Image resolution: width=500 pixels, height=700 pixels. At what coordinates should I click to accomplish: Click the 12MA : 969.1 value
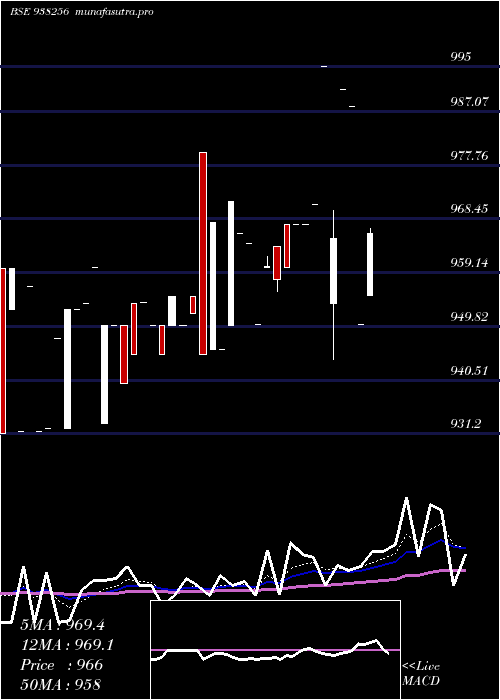click(x=67, y=645)
